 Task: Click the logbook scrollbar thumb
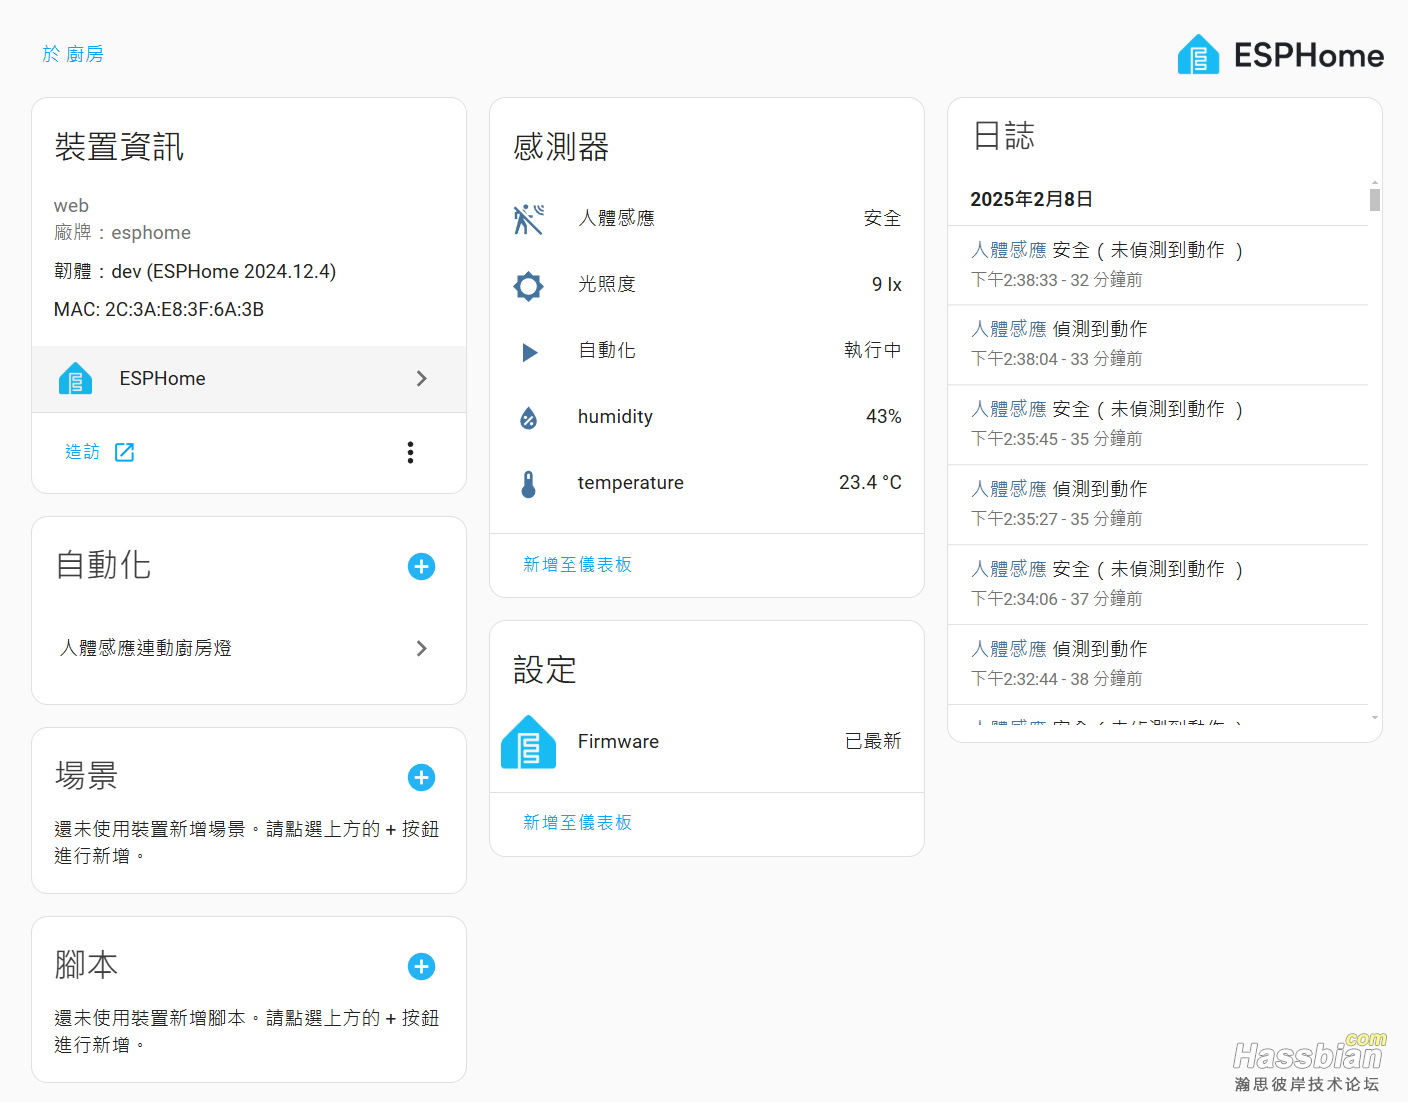[x=1375, y=200]
